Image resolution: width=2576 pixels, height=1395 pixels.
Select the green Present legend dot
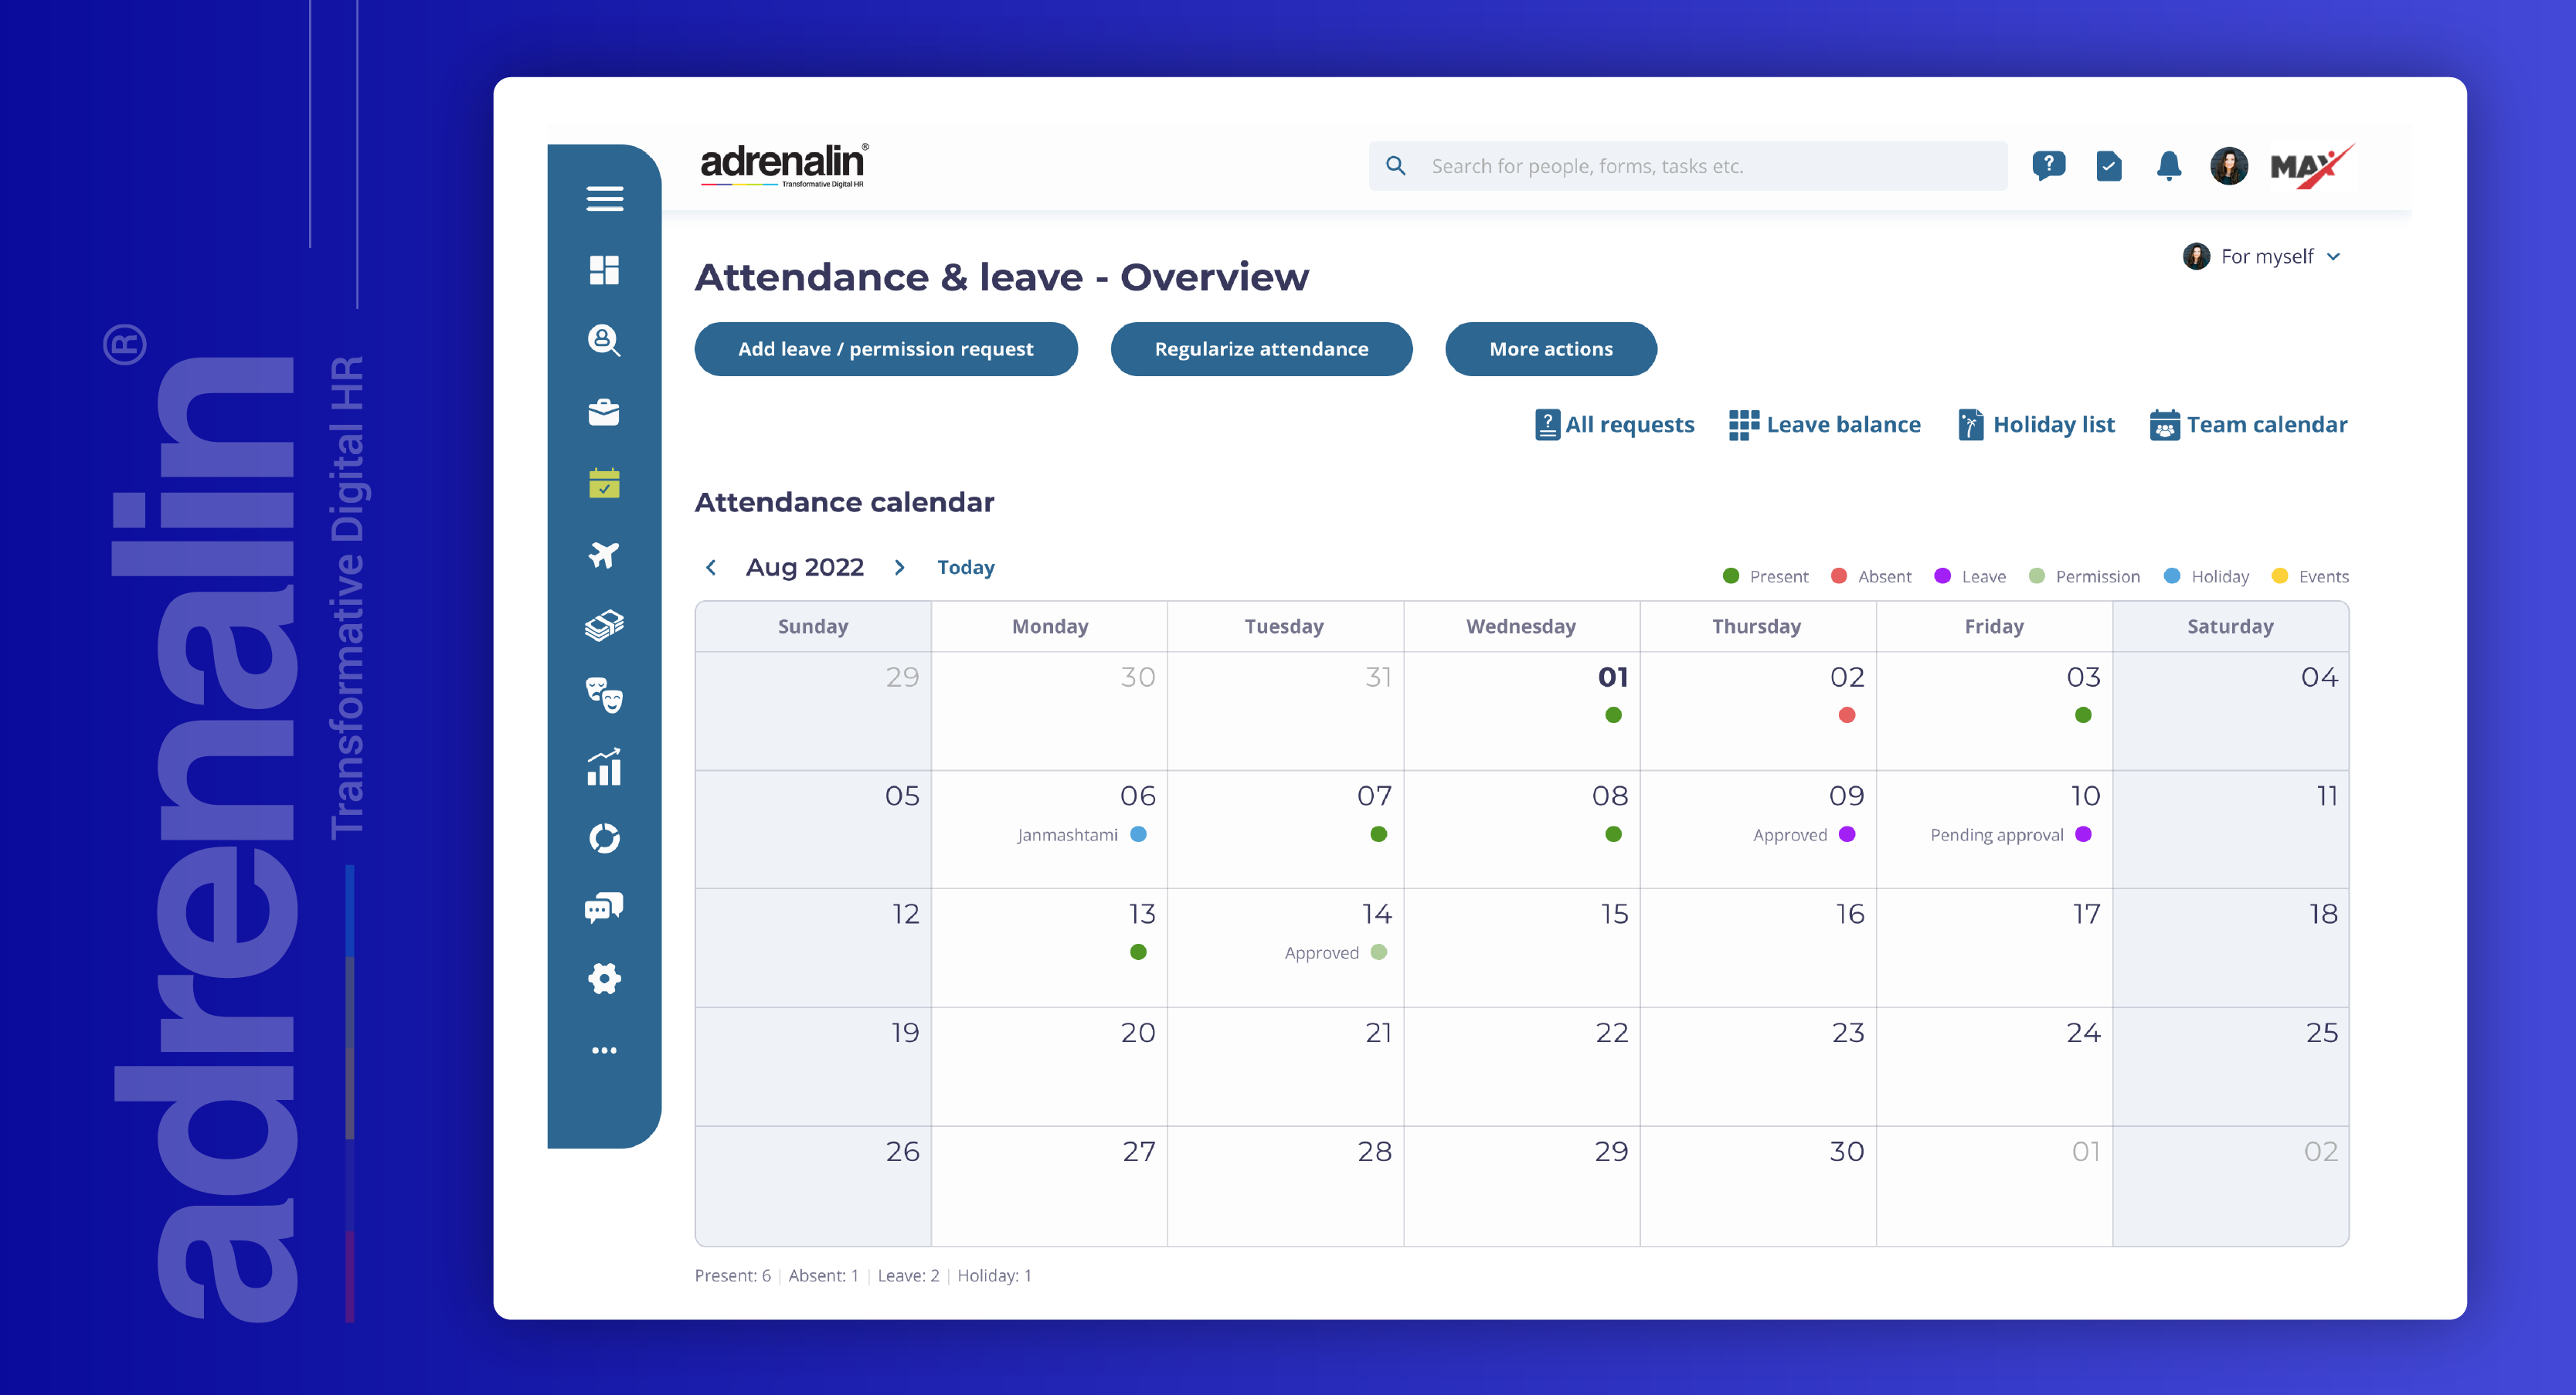click(1729, 576)
